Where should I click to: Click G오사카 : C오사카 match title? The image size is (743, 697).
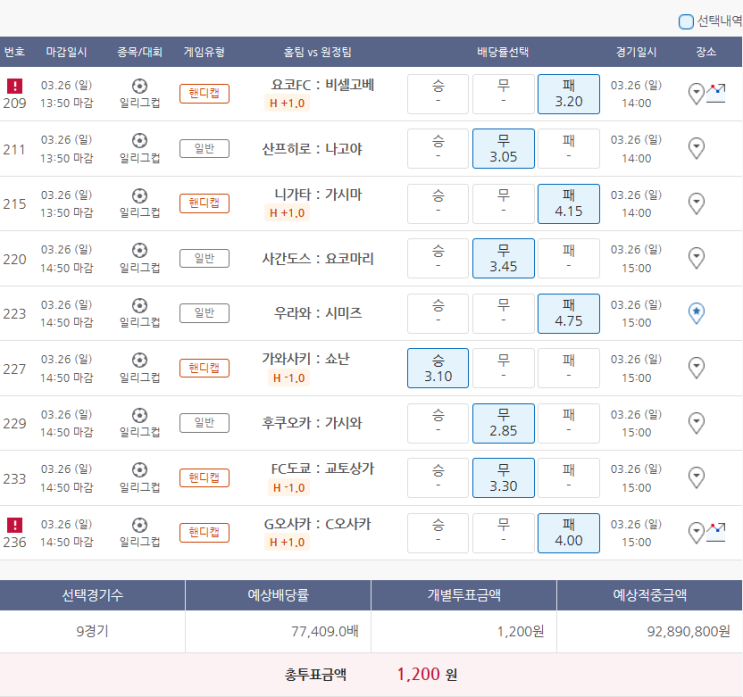317,524
